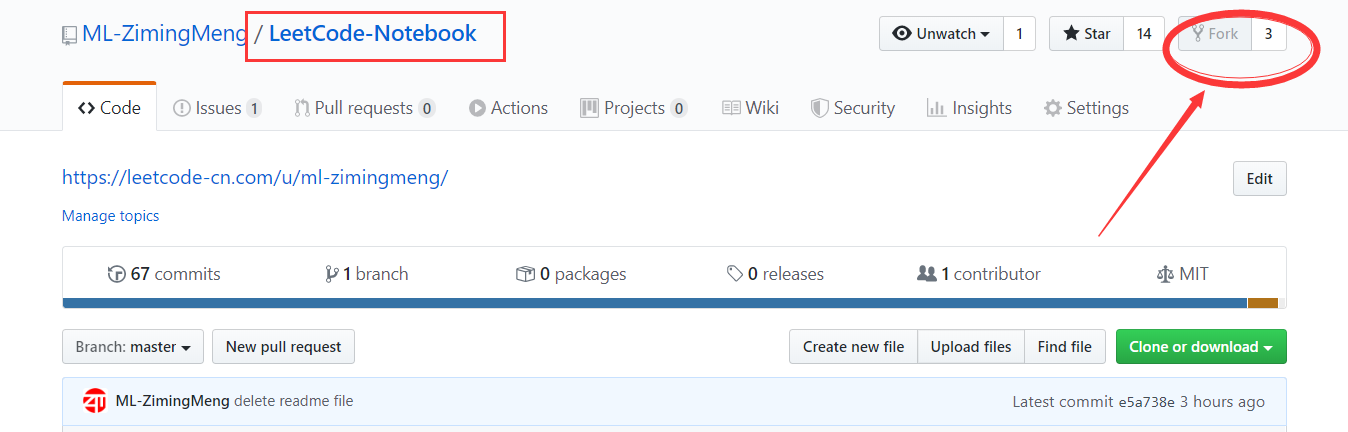Screen dimensions: 1348x432
Task: Click the packages box icon
Action: tap(525, 274)
